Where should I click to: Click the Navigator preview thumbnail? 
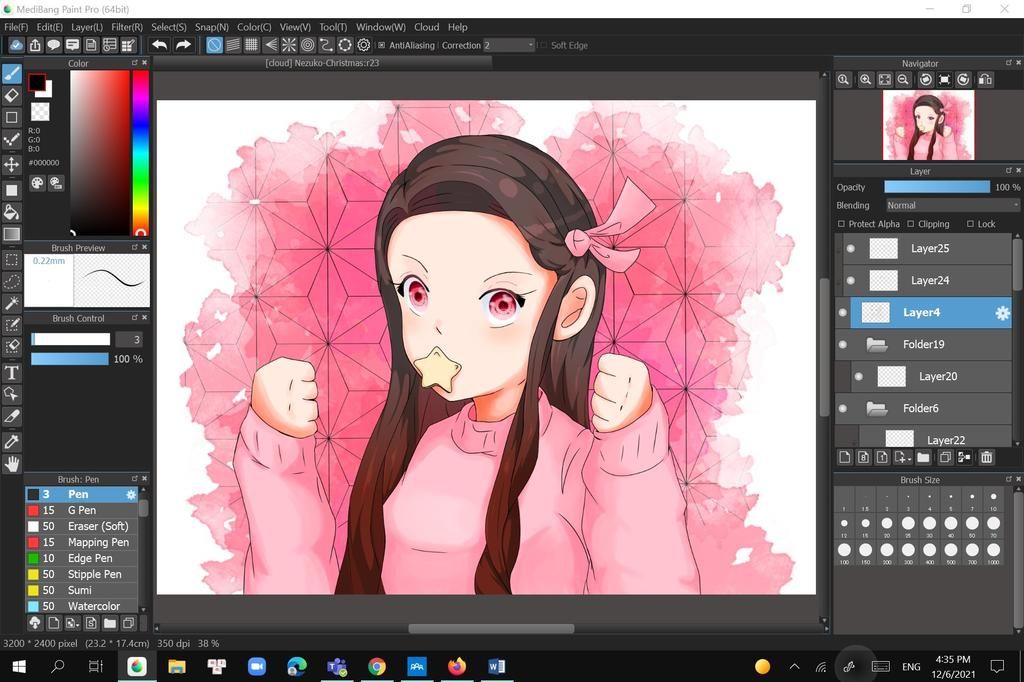tap(928, 125)
